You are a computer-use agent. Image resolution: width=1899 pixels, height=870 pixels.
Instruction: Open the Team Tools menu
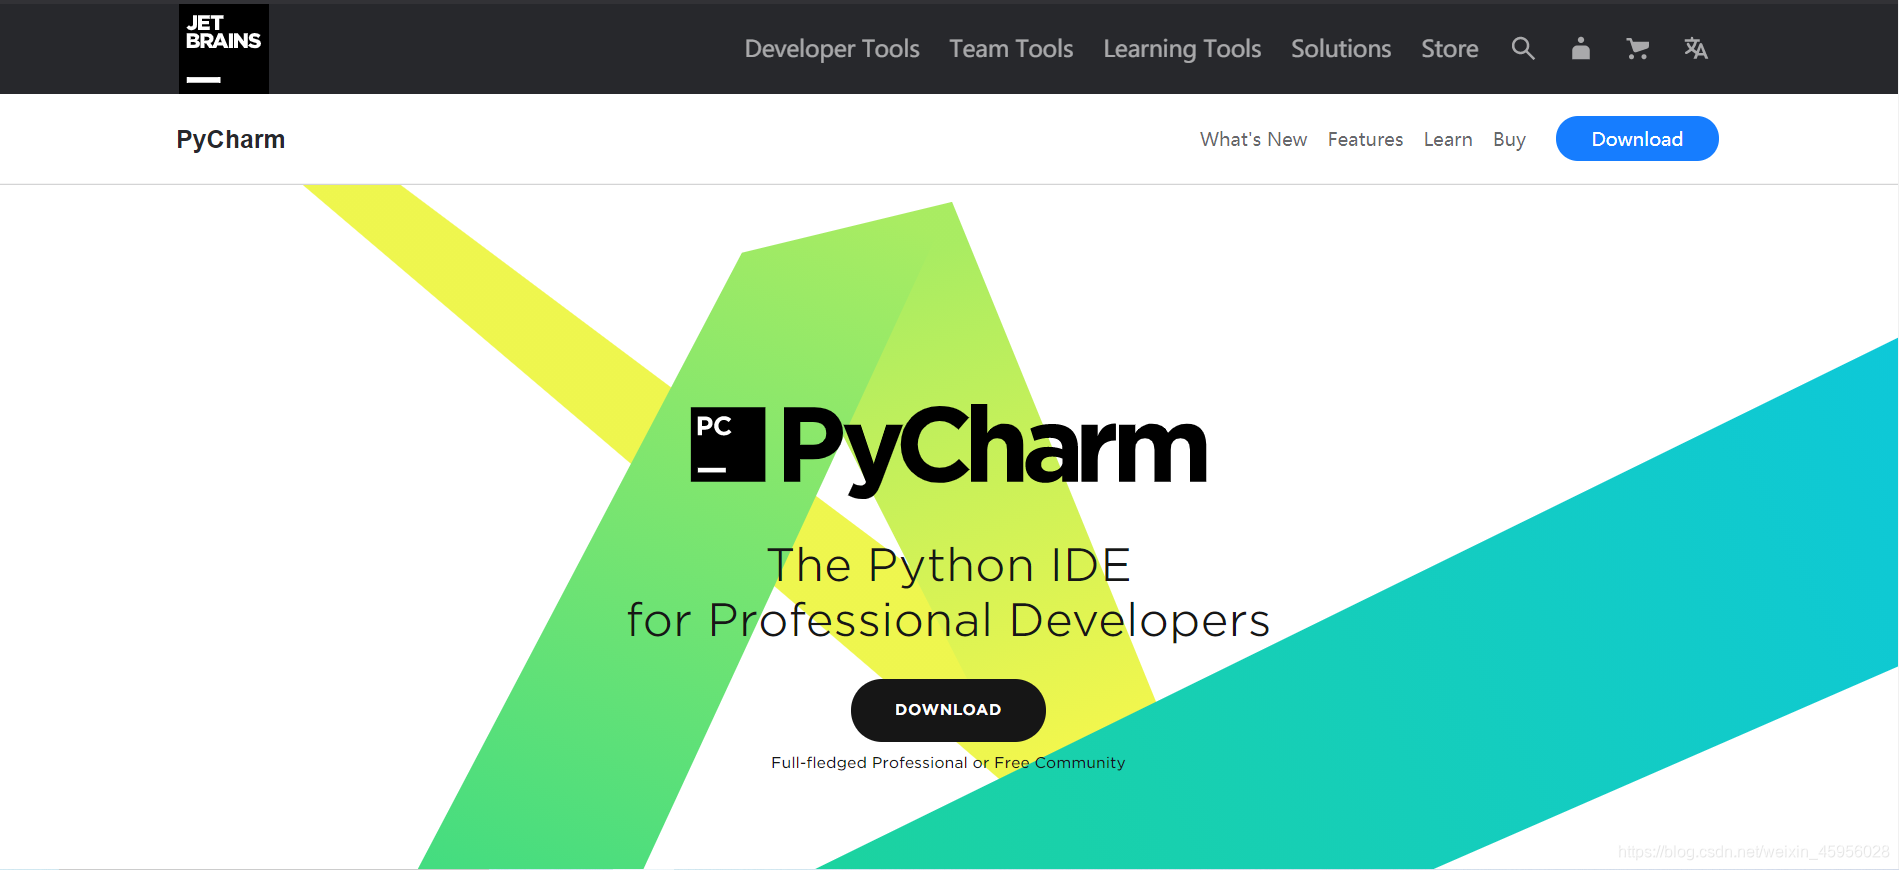point(1011,48)
